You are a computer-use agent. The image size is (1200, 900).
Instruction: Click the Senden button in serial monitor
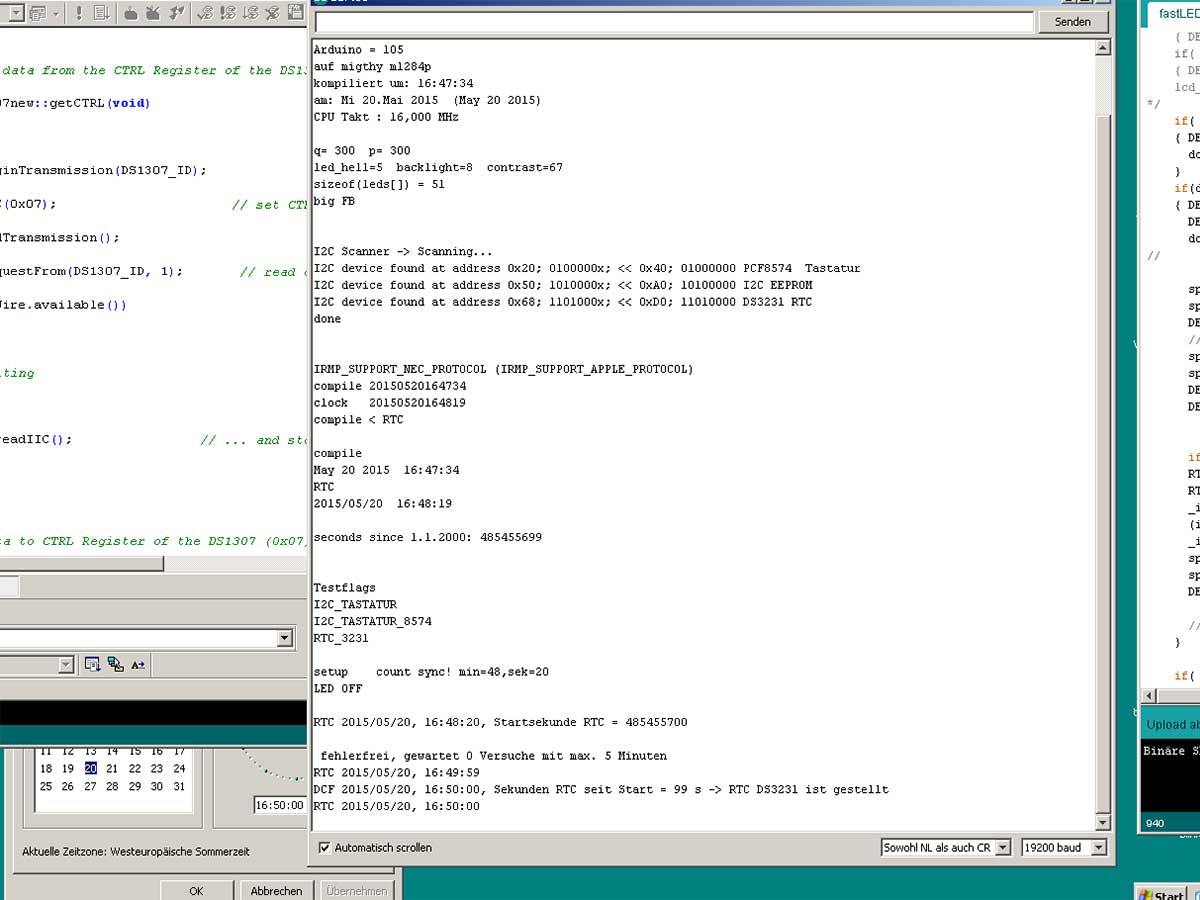(1073, 22)
